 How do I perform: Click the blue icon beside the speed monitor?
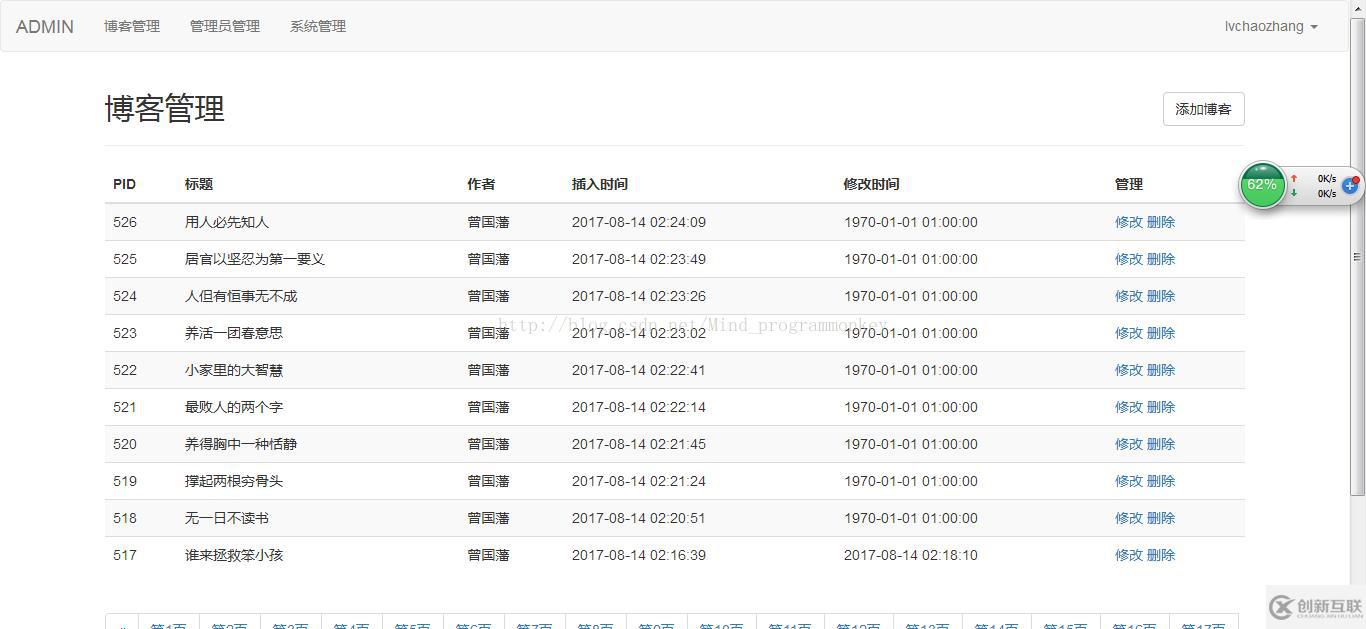1350,185
